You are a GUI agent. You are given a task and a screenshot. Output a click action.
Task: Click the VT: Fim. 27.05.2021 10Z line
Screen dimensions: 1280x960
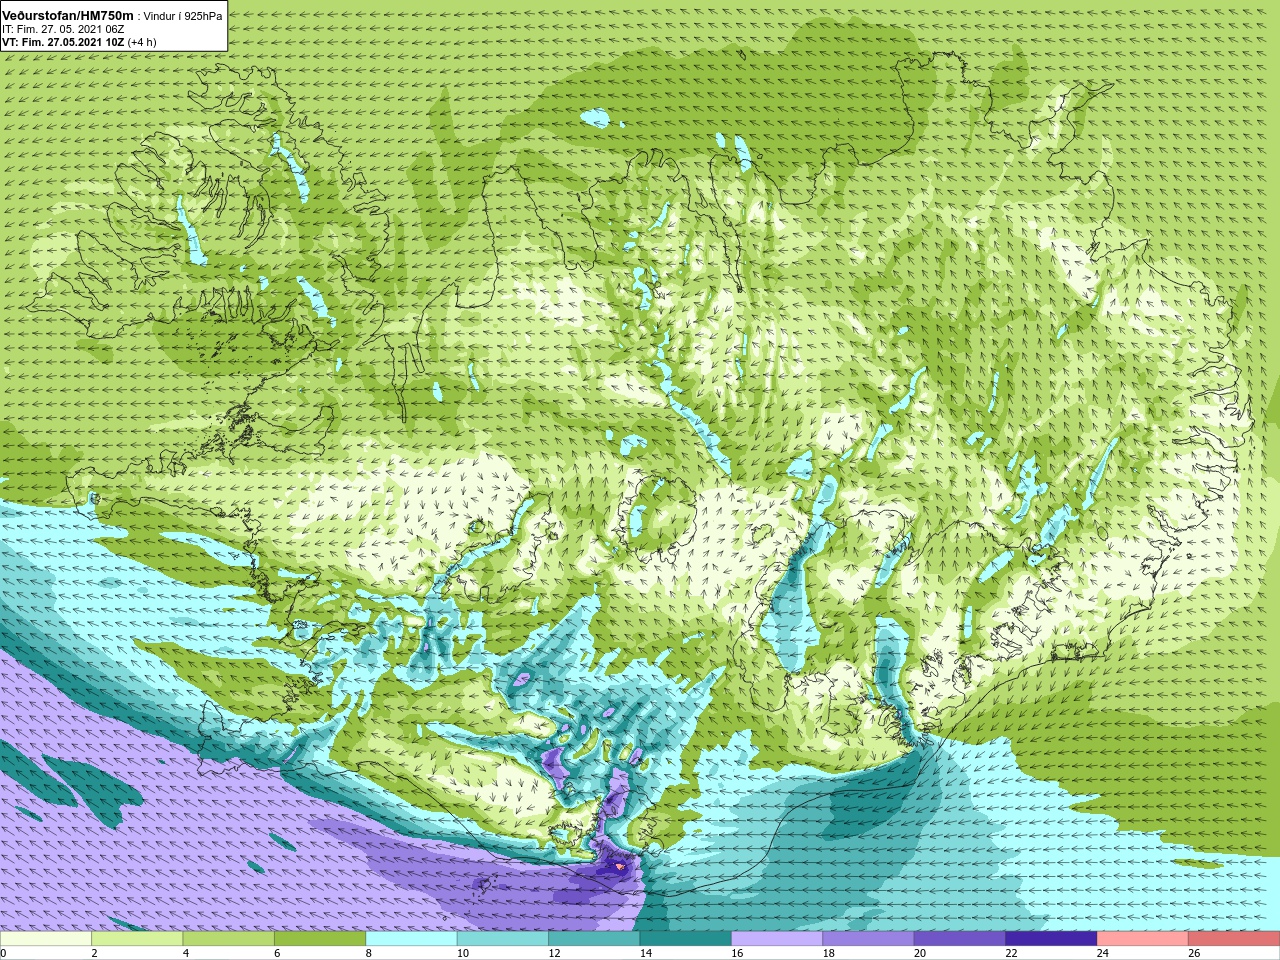point(63,43)
